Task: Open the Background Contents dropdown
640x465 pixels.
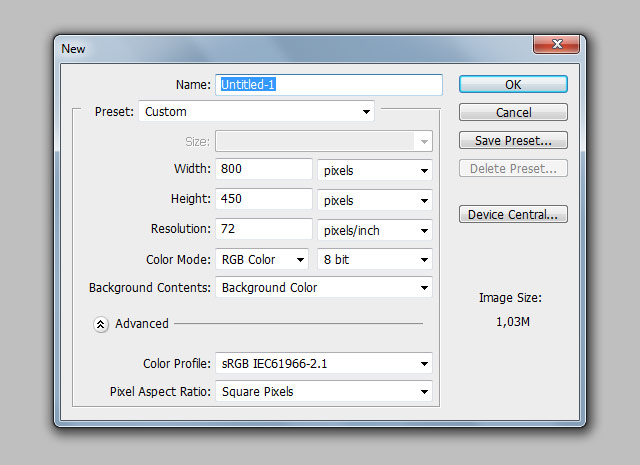Action: [324, 288]
